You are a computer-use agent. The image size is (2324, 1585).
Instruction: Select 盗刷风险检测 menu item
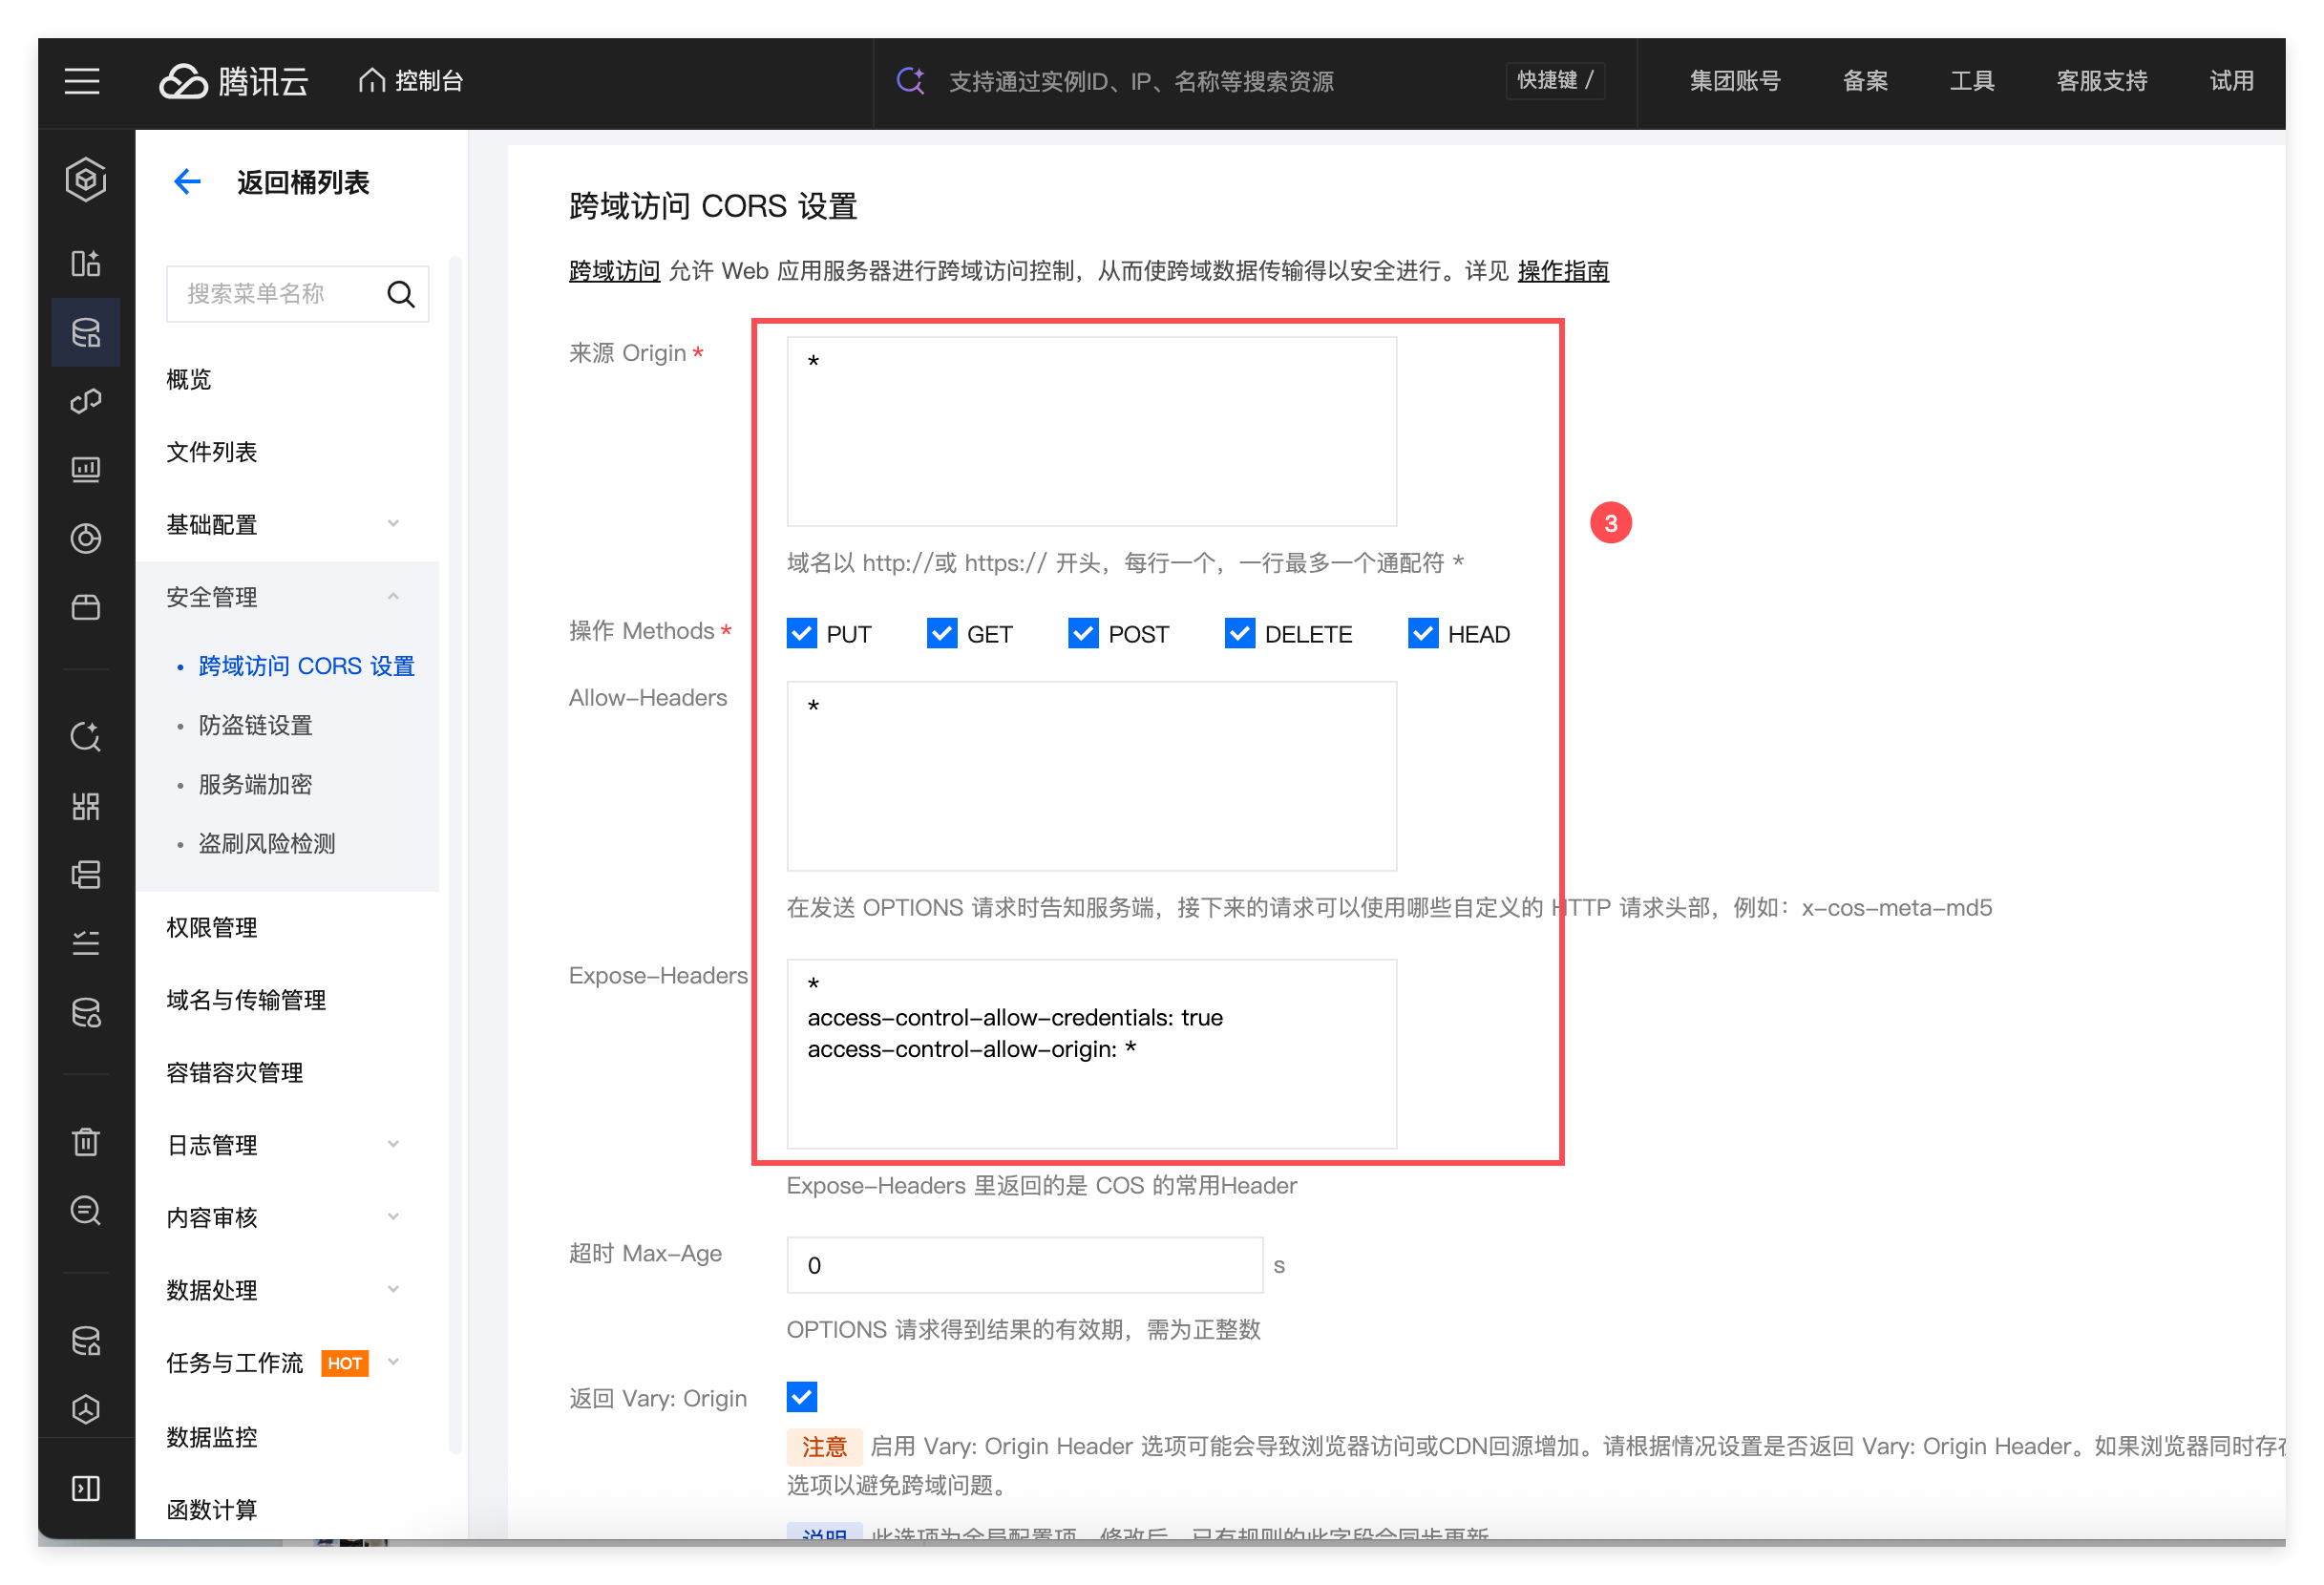point(267,844)
